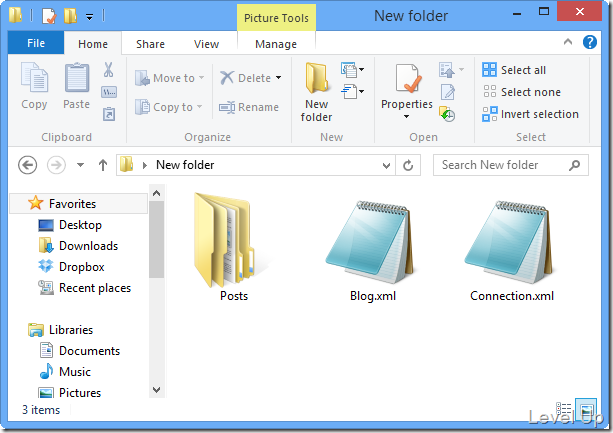This screenshot has height=433, width=613.
Task: Click the Properties checkmark icon
Action: 407,78
